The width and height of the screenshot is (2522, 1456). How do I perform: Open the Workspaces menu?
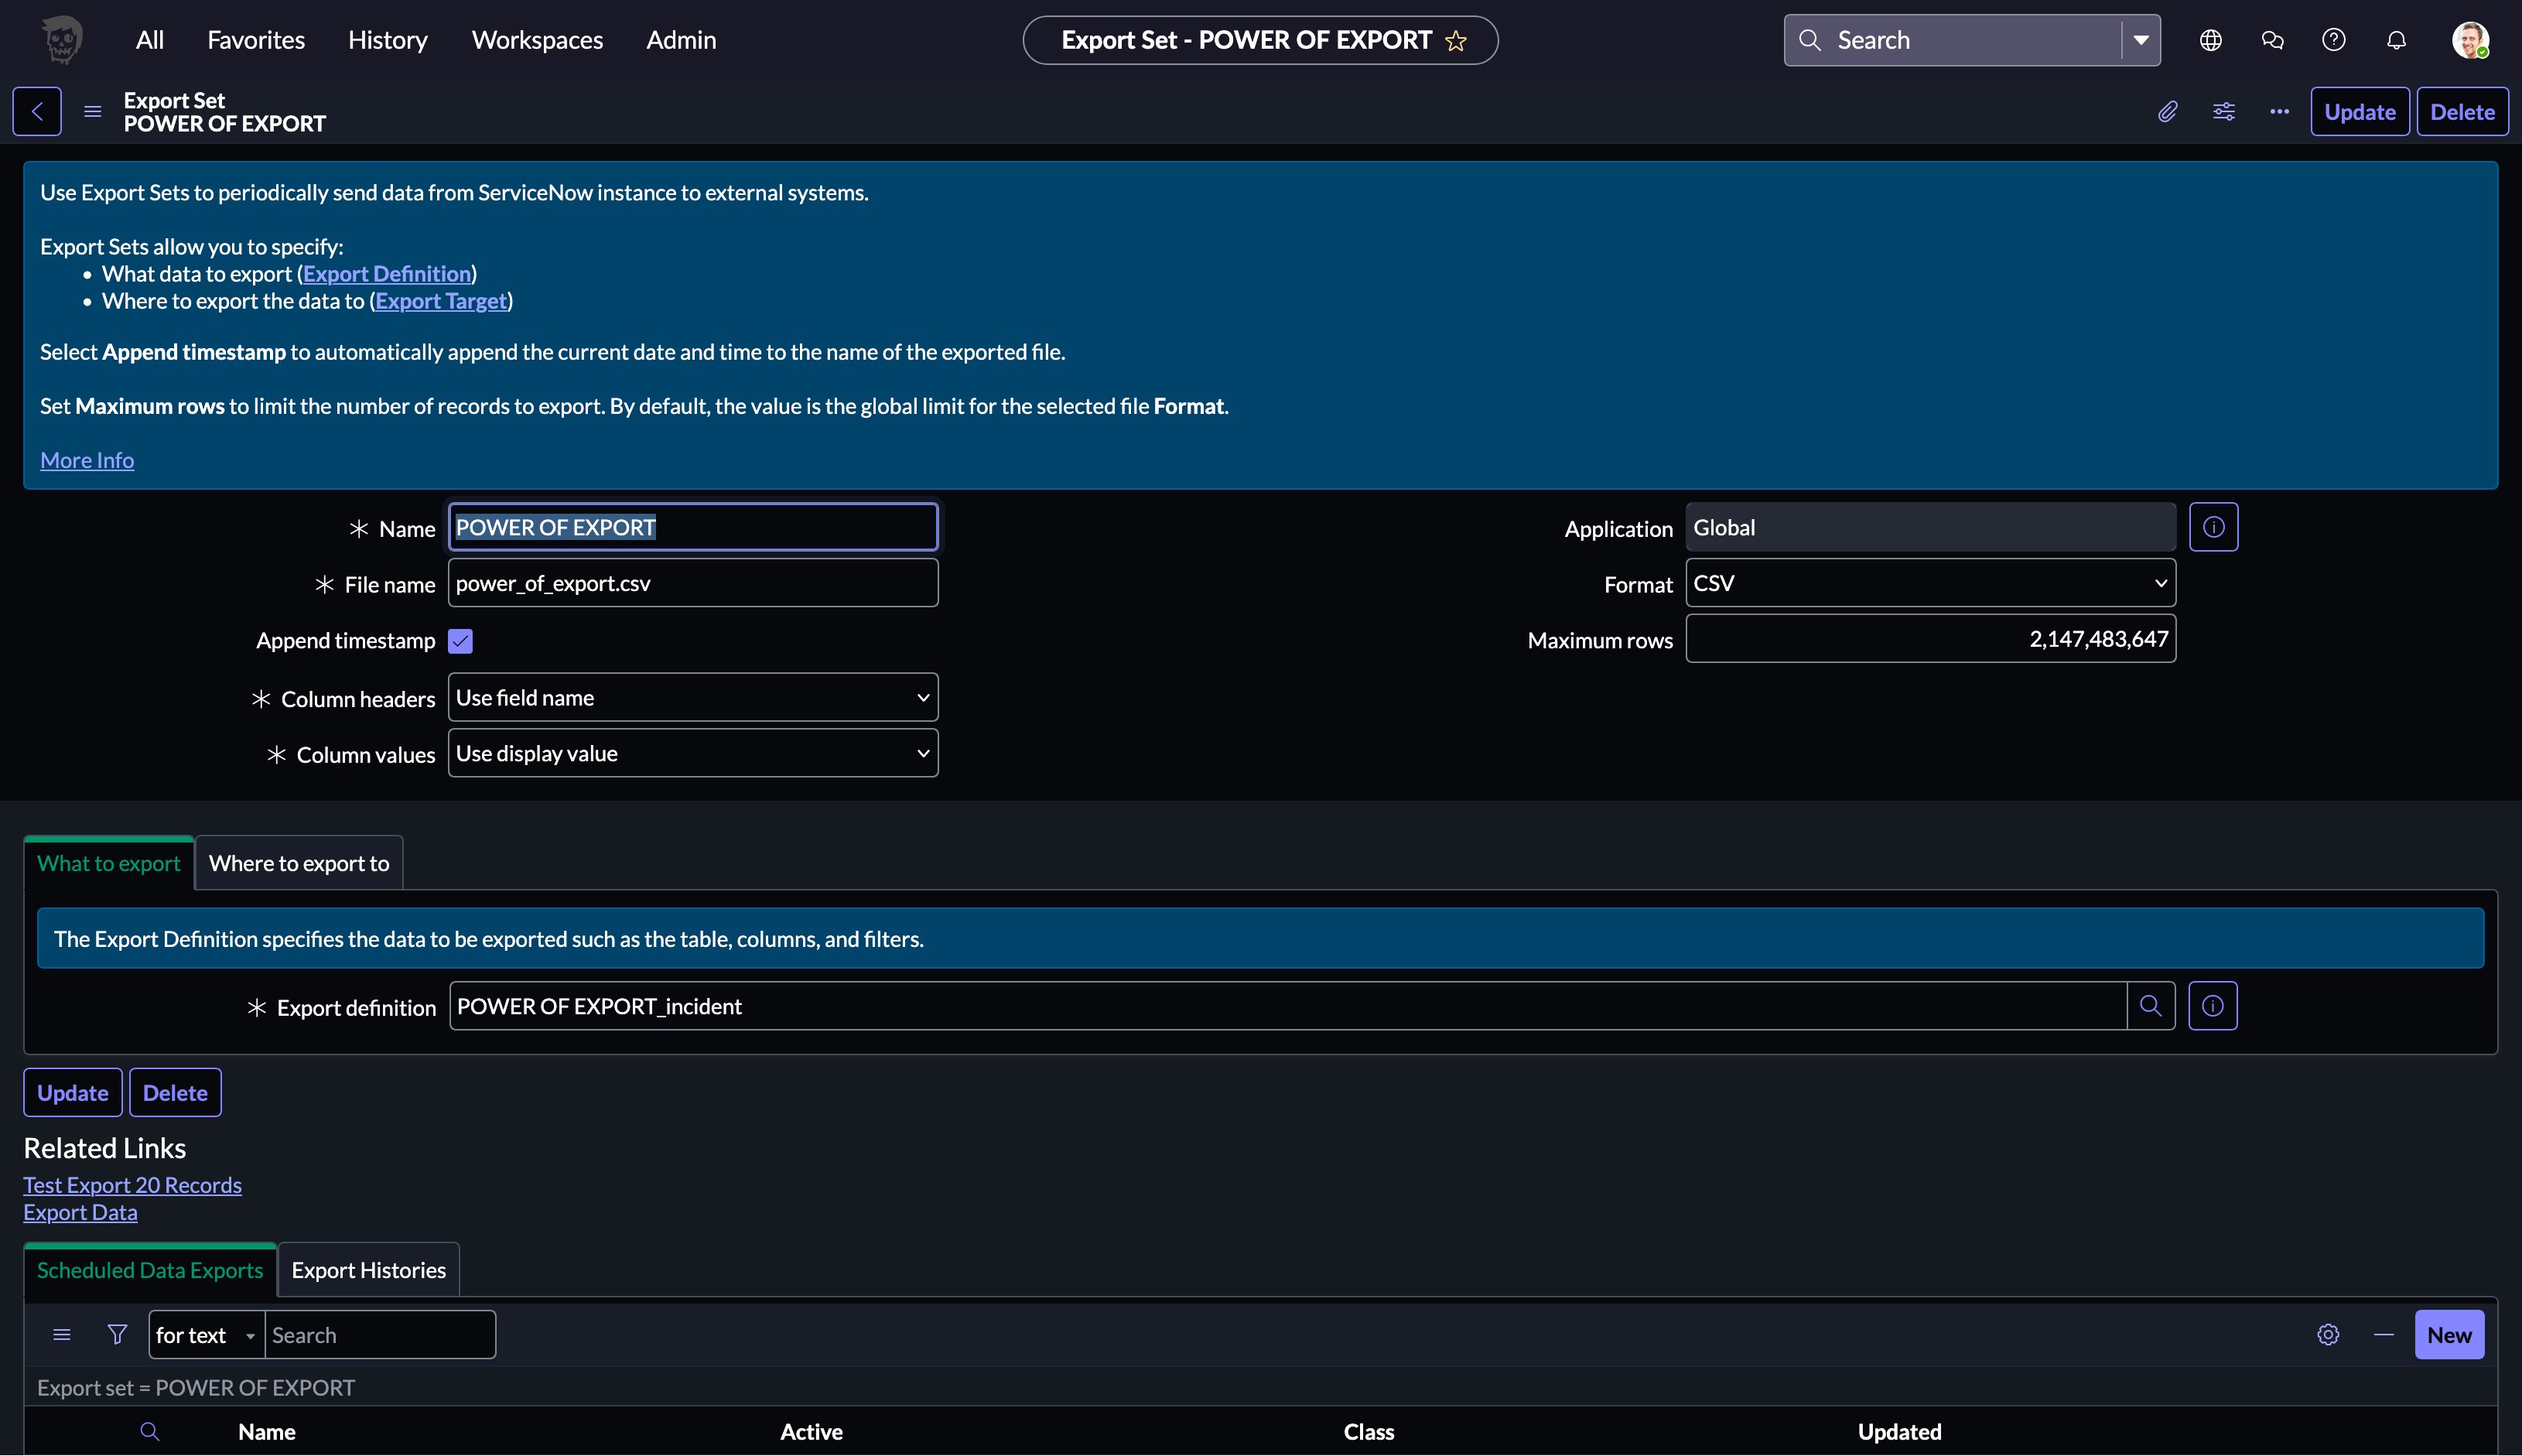click(537, 40)
